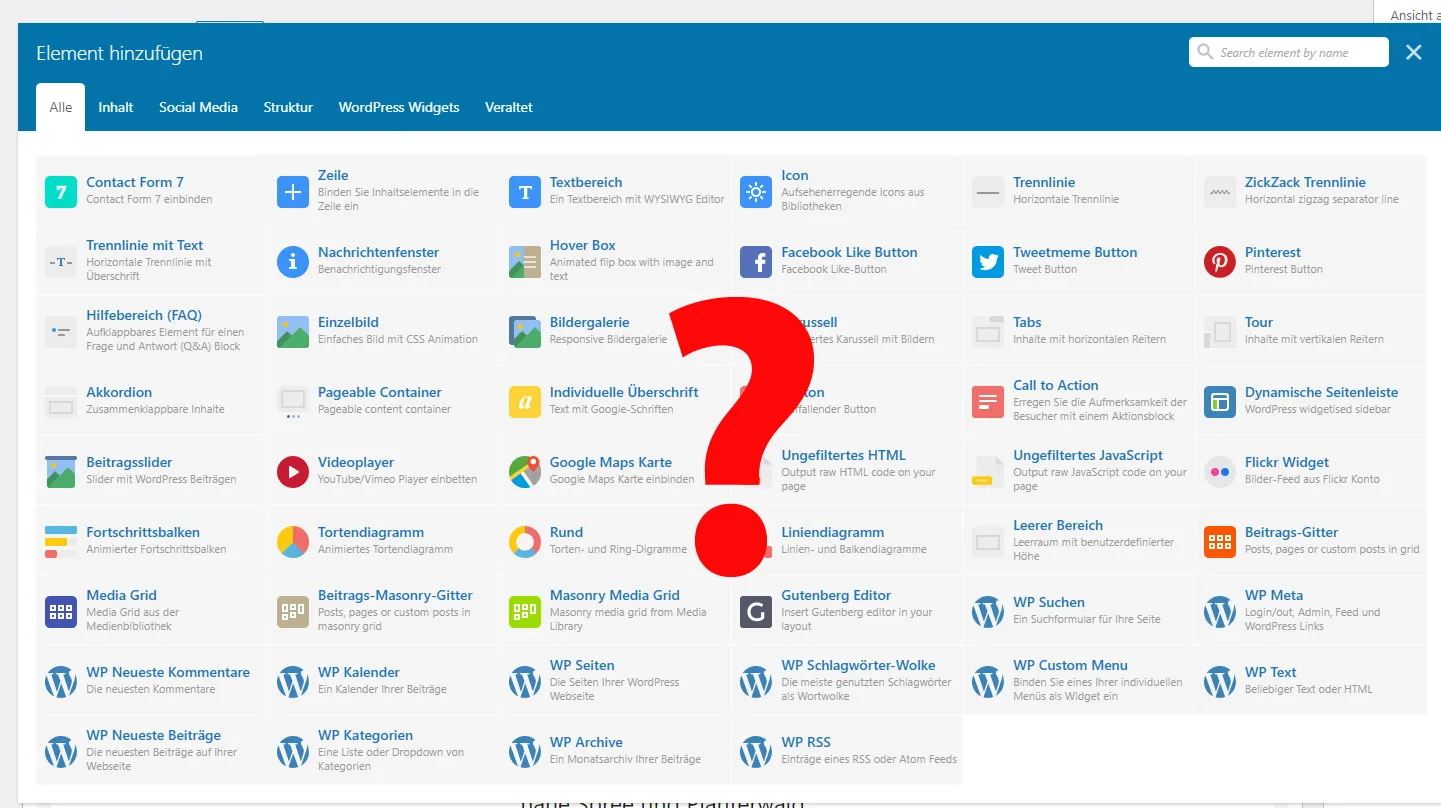Select the Contact Form 7 icon
This screenshot has height=808, width=1441.
coord(61,191)
